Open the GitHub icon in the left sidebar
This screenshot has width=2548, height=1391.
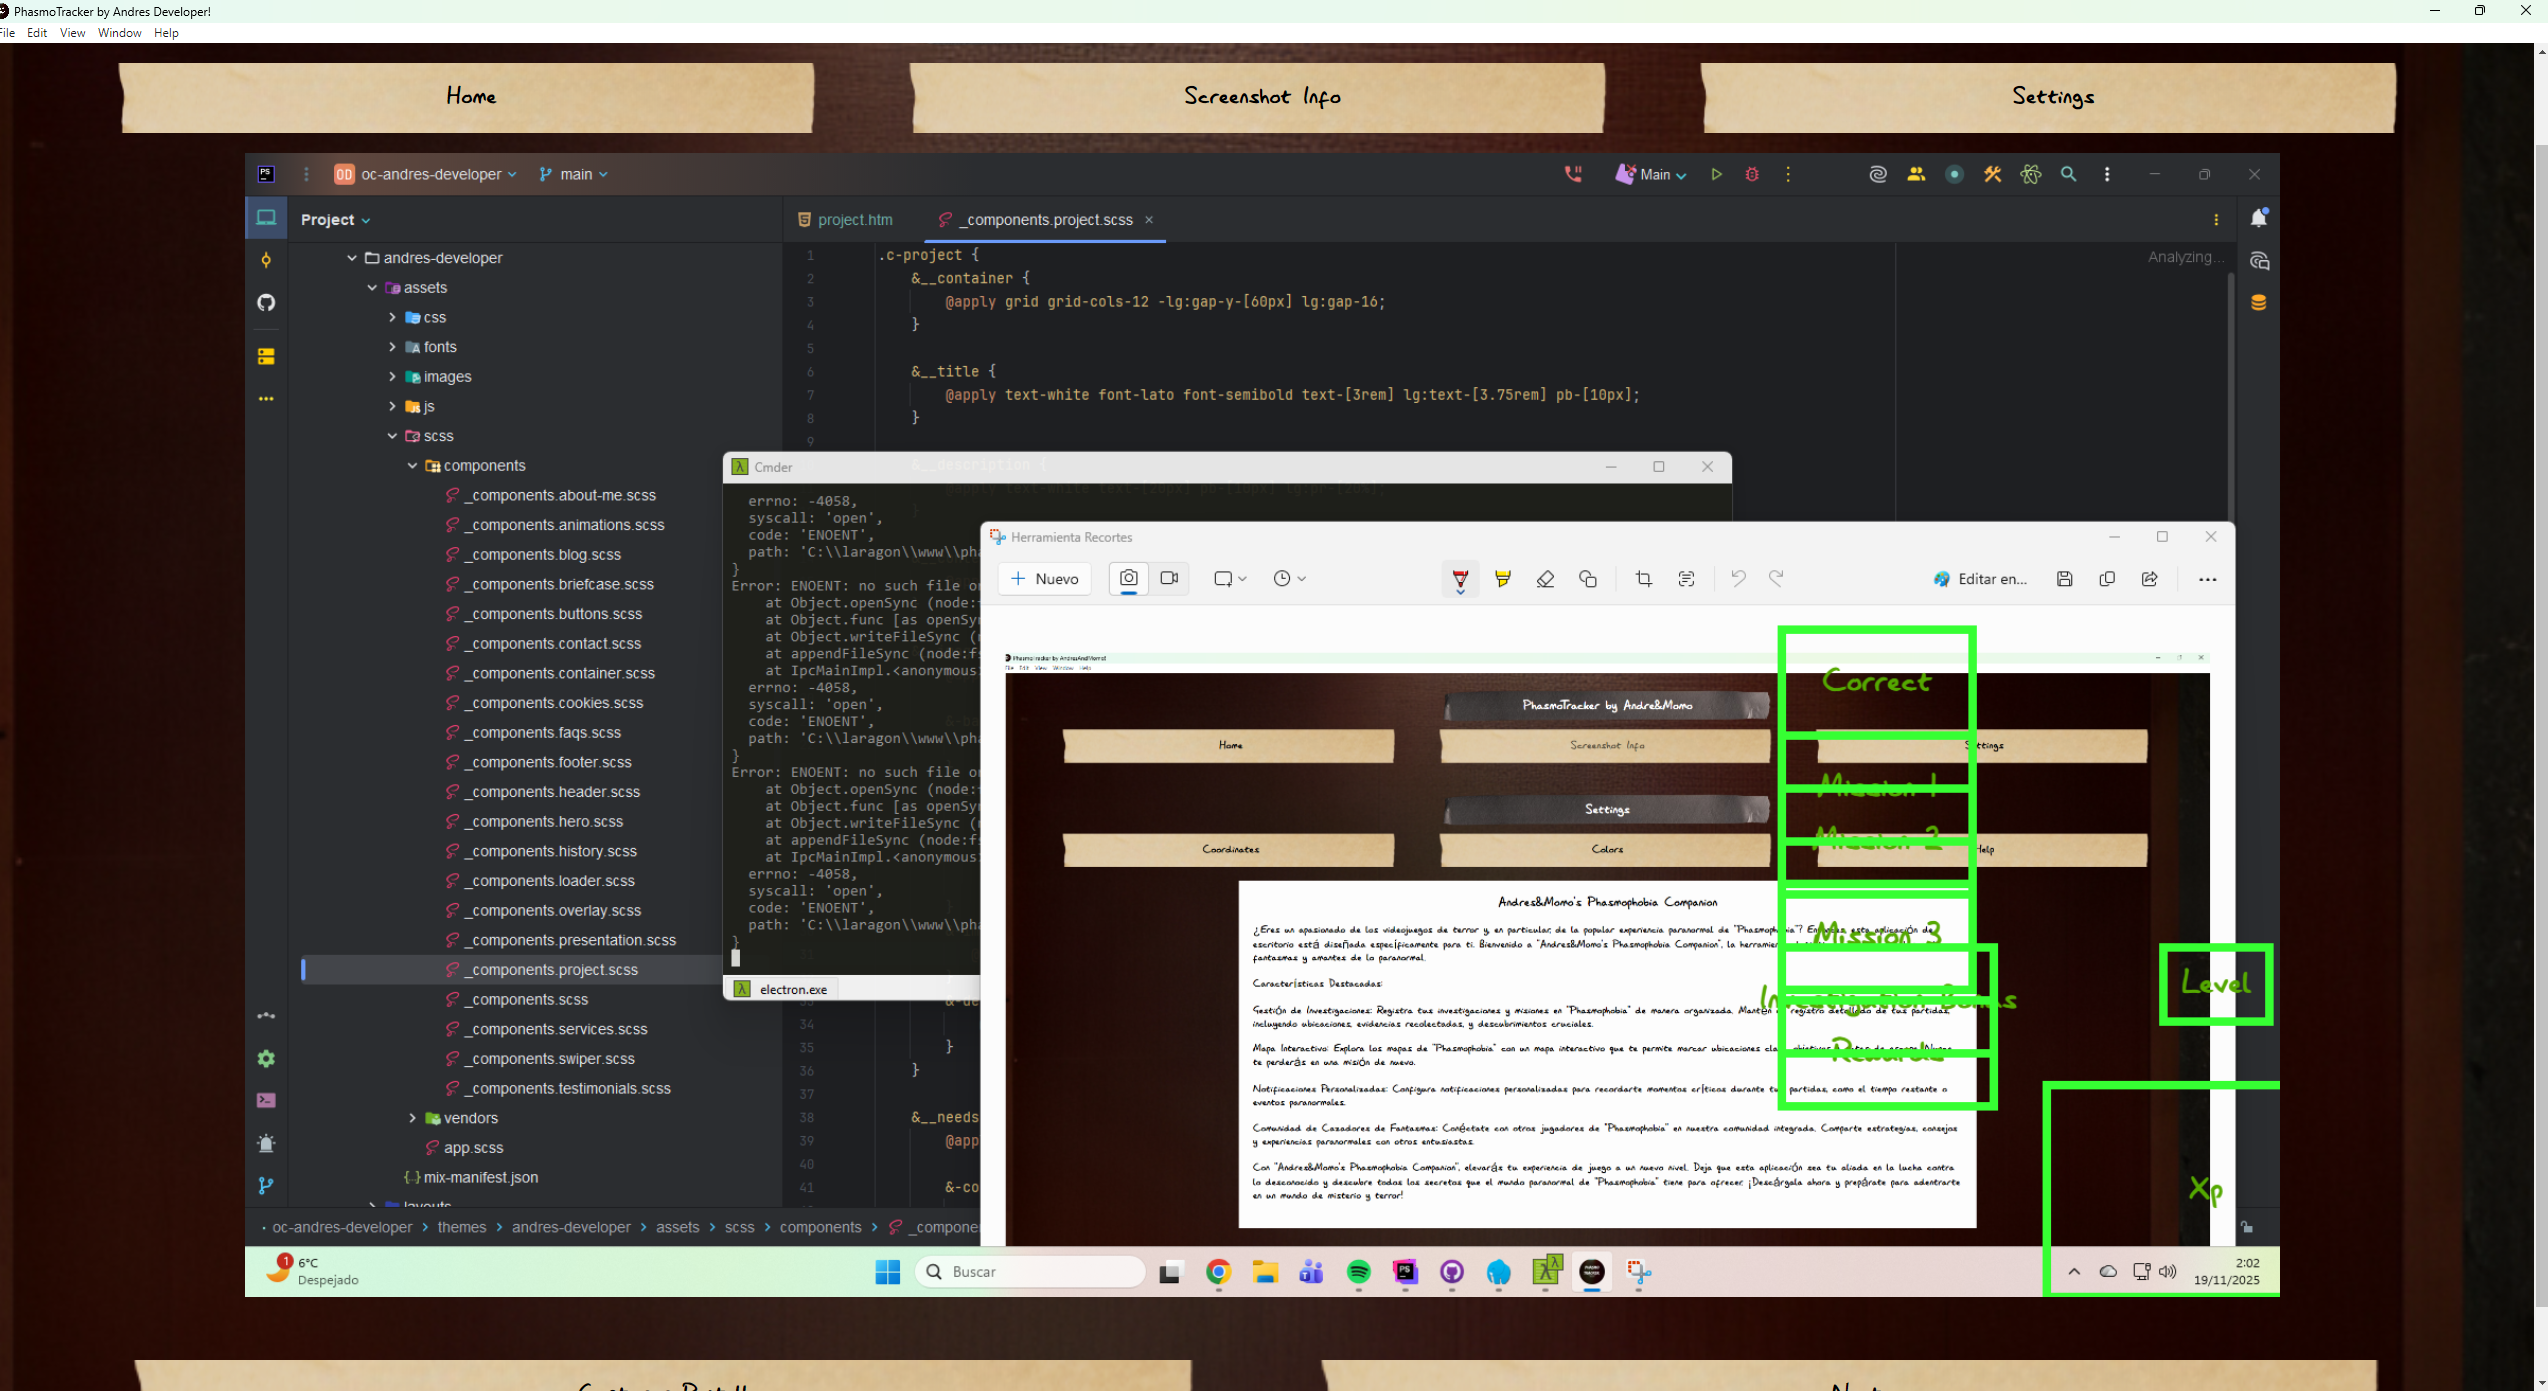[266, 303]
